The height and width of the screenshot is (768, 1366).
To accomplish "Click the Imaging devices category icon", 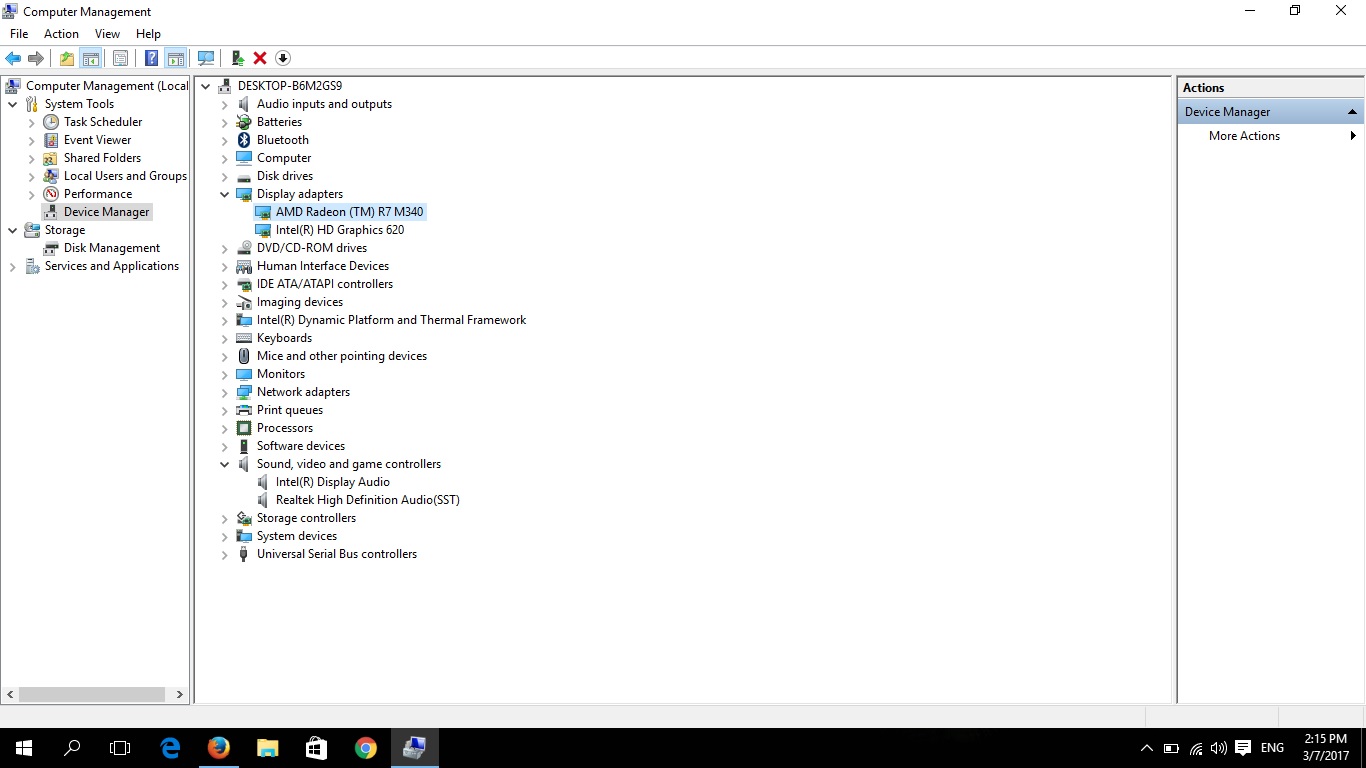I will coord(244,302).
